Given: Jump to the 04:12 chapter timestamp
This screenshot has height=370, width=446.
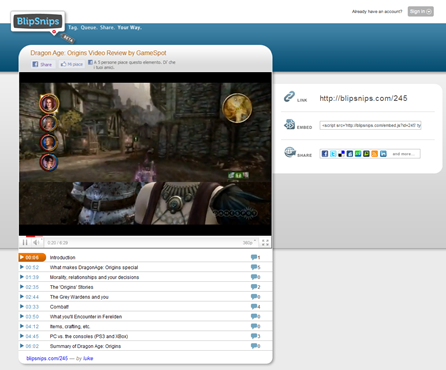Looking at the screenshot, I should click(x=32, y=326).
